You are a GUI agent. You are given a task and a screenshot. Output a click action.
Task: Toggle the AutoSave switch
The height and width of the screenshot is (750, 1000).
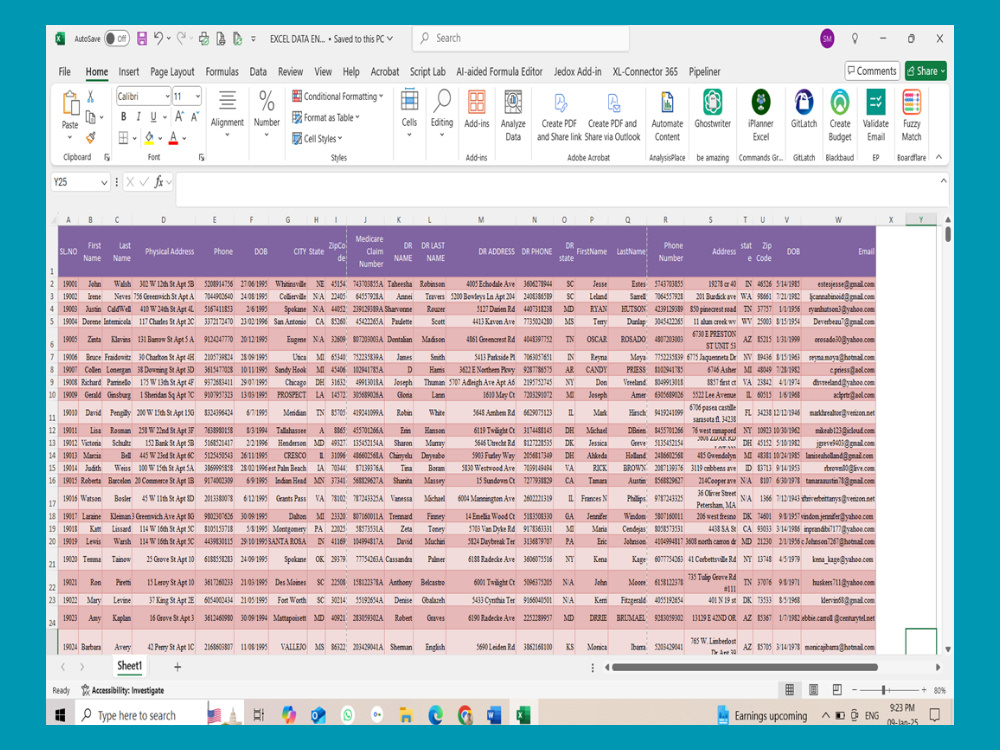(x=117, y=39)
